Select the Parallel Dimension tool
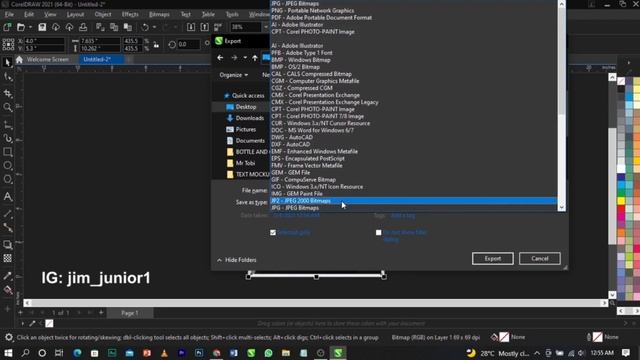This screenshot has width=640, height=360. tap(7, 213)
